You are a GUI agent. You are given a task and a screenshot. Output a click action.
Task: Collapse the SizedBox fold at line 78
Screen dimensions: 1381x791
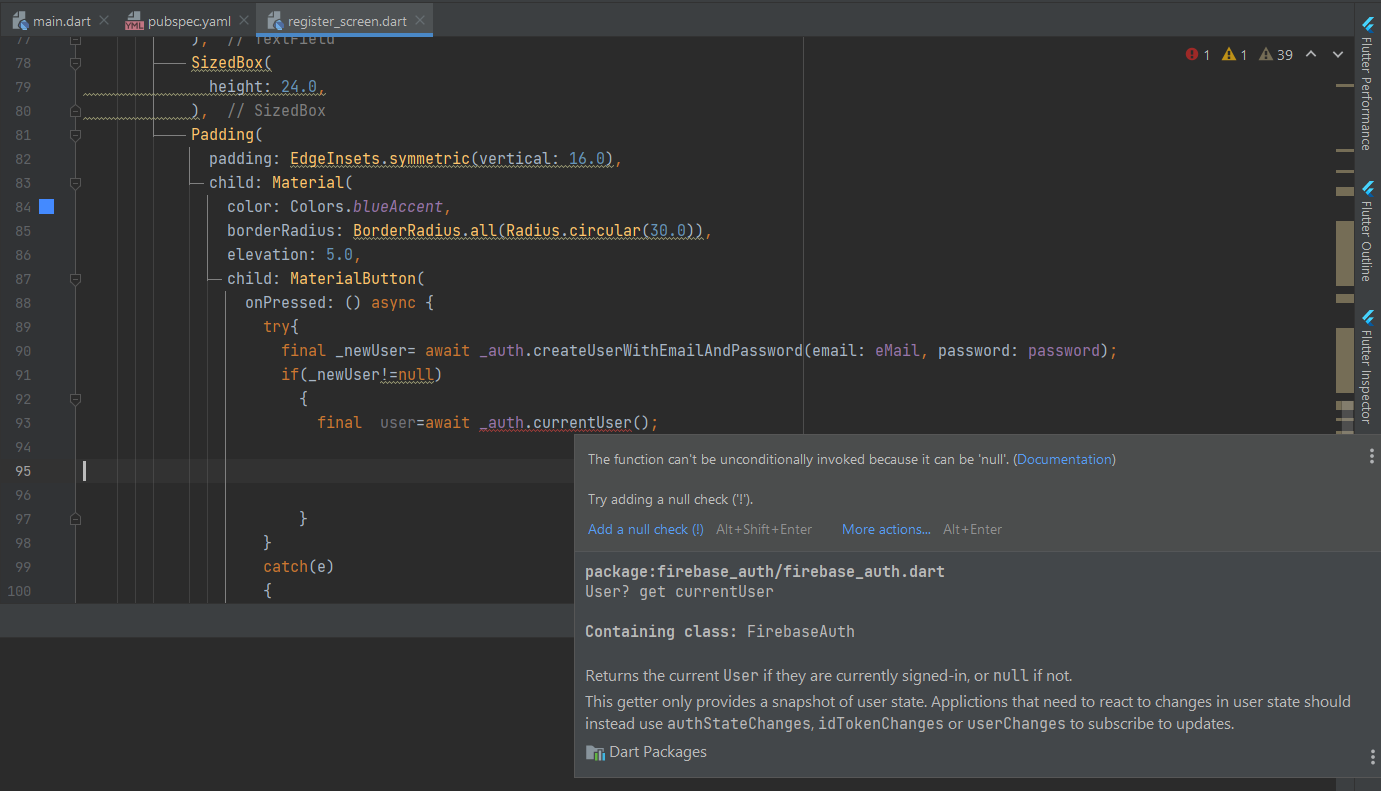pos(75,63)
